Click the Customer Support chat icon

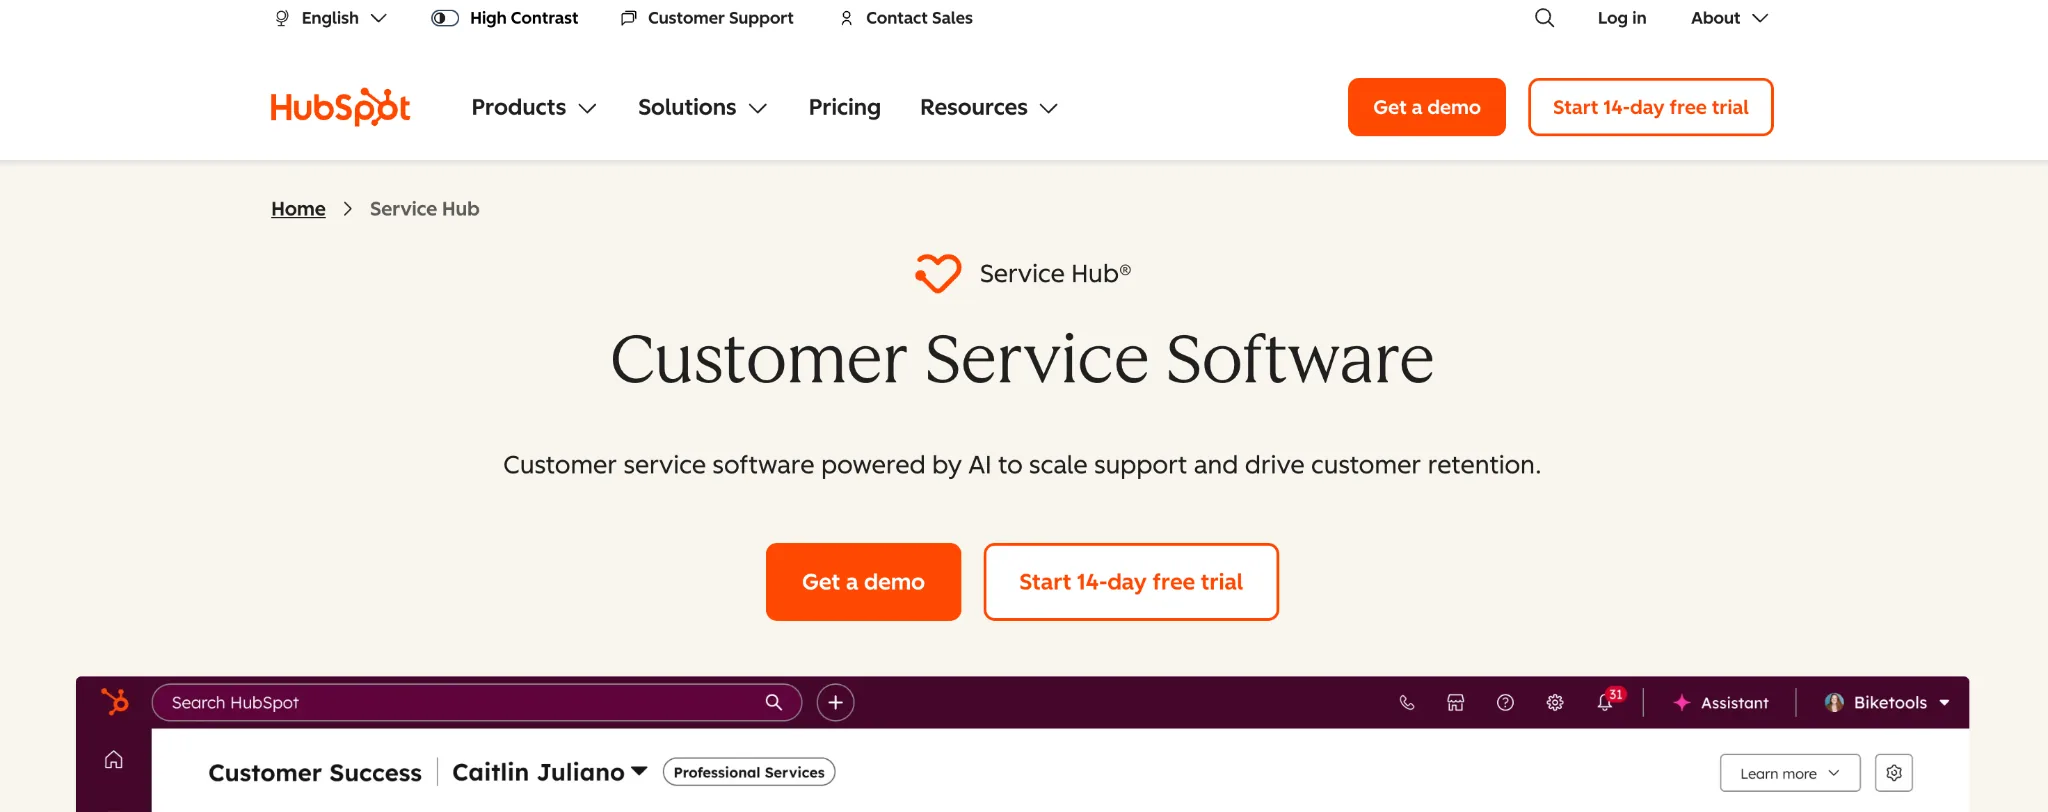pyautogui.click(x=628, y=18)
